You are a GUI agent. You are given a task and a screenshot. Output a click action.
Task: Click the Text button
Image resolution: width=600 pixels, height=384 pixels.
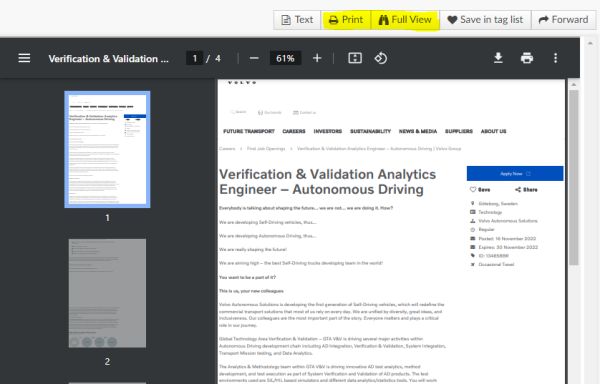point(297,20)
